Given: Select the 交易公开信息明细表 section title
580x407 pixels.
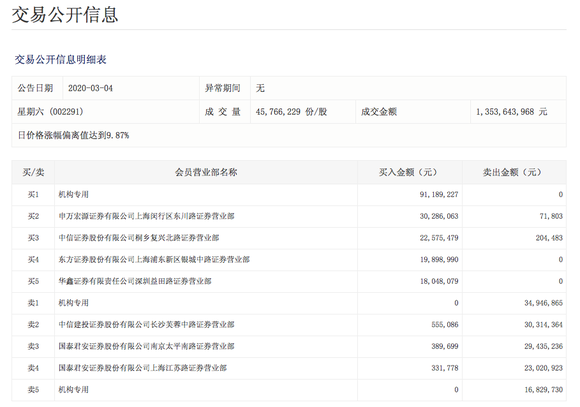Looking at the screenshot, I should (x=60, y=60).
